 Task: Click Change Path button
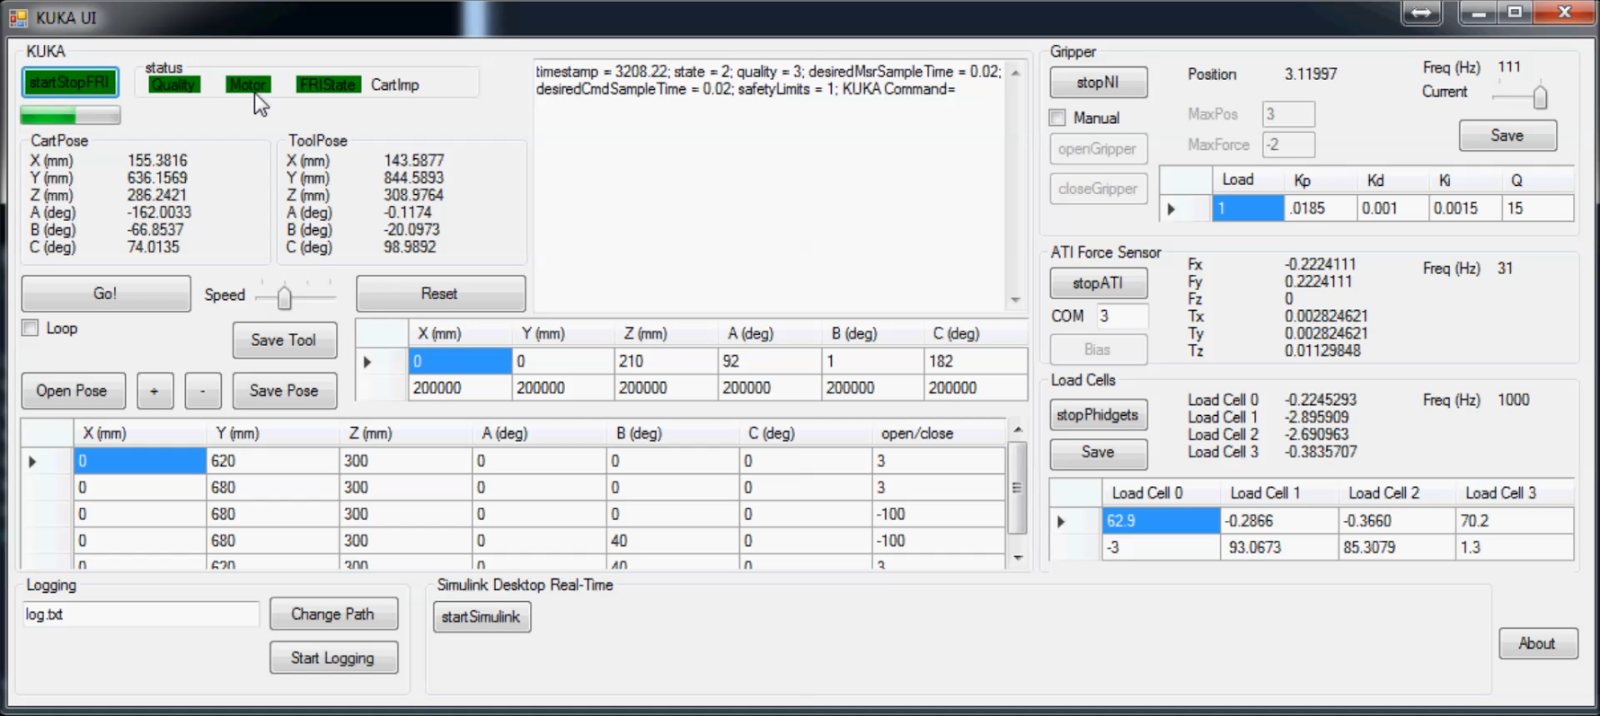point(333,614)
